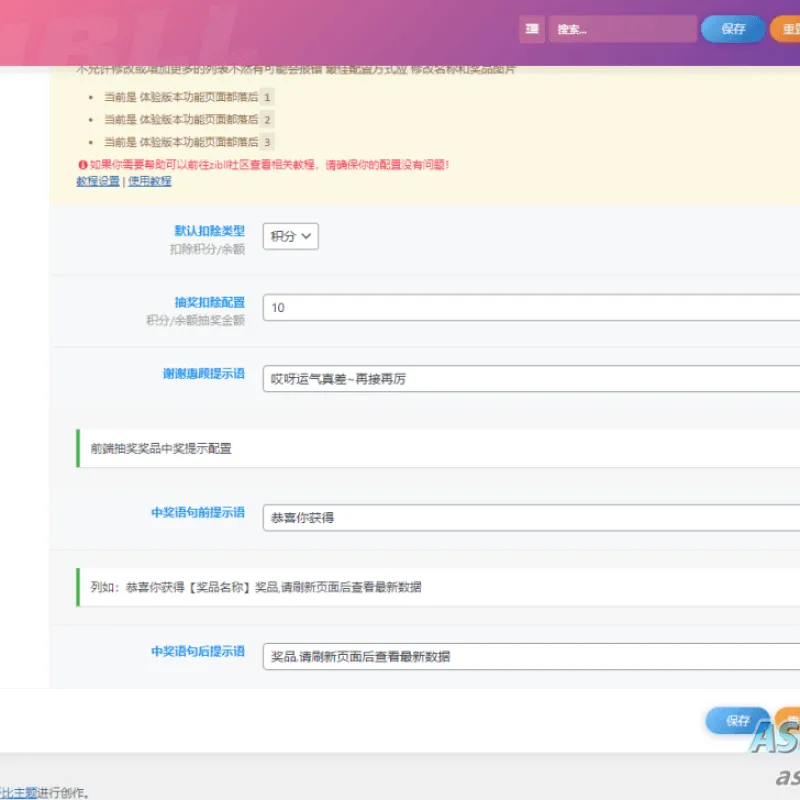Click list item ending with number 2
This screenshot has width=800, height=800.
click(x=189, y=119)
